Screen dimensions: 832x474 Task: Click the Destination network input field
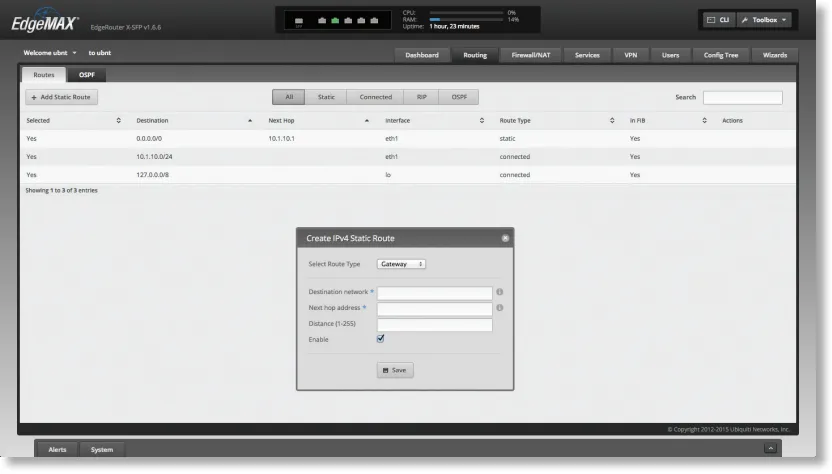(x=435, y=293)
